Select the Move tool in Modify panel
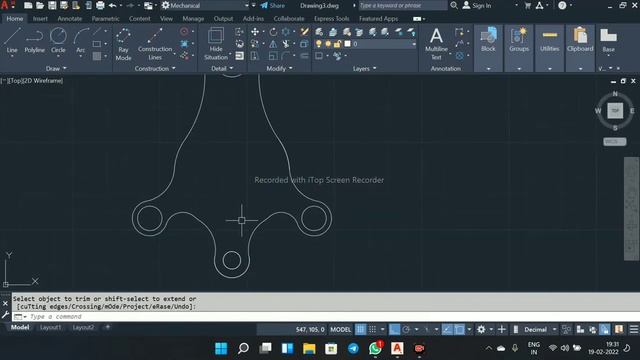This screenshot has height=360, width=640. tap(255, 32)
